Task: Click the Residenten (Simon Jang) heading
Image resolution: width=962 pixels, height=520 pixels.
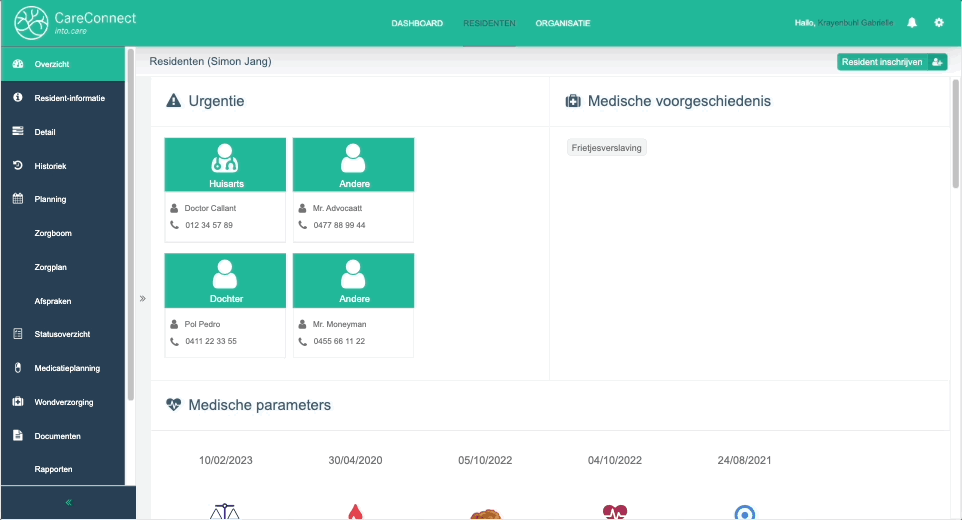Action: (x=210, y=61)
